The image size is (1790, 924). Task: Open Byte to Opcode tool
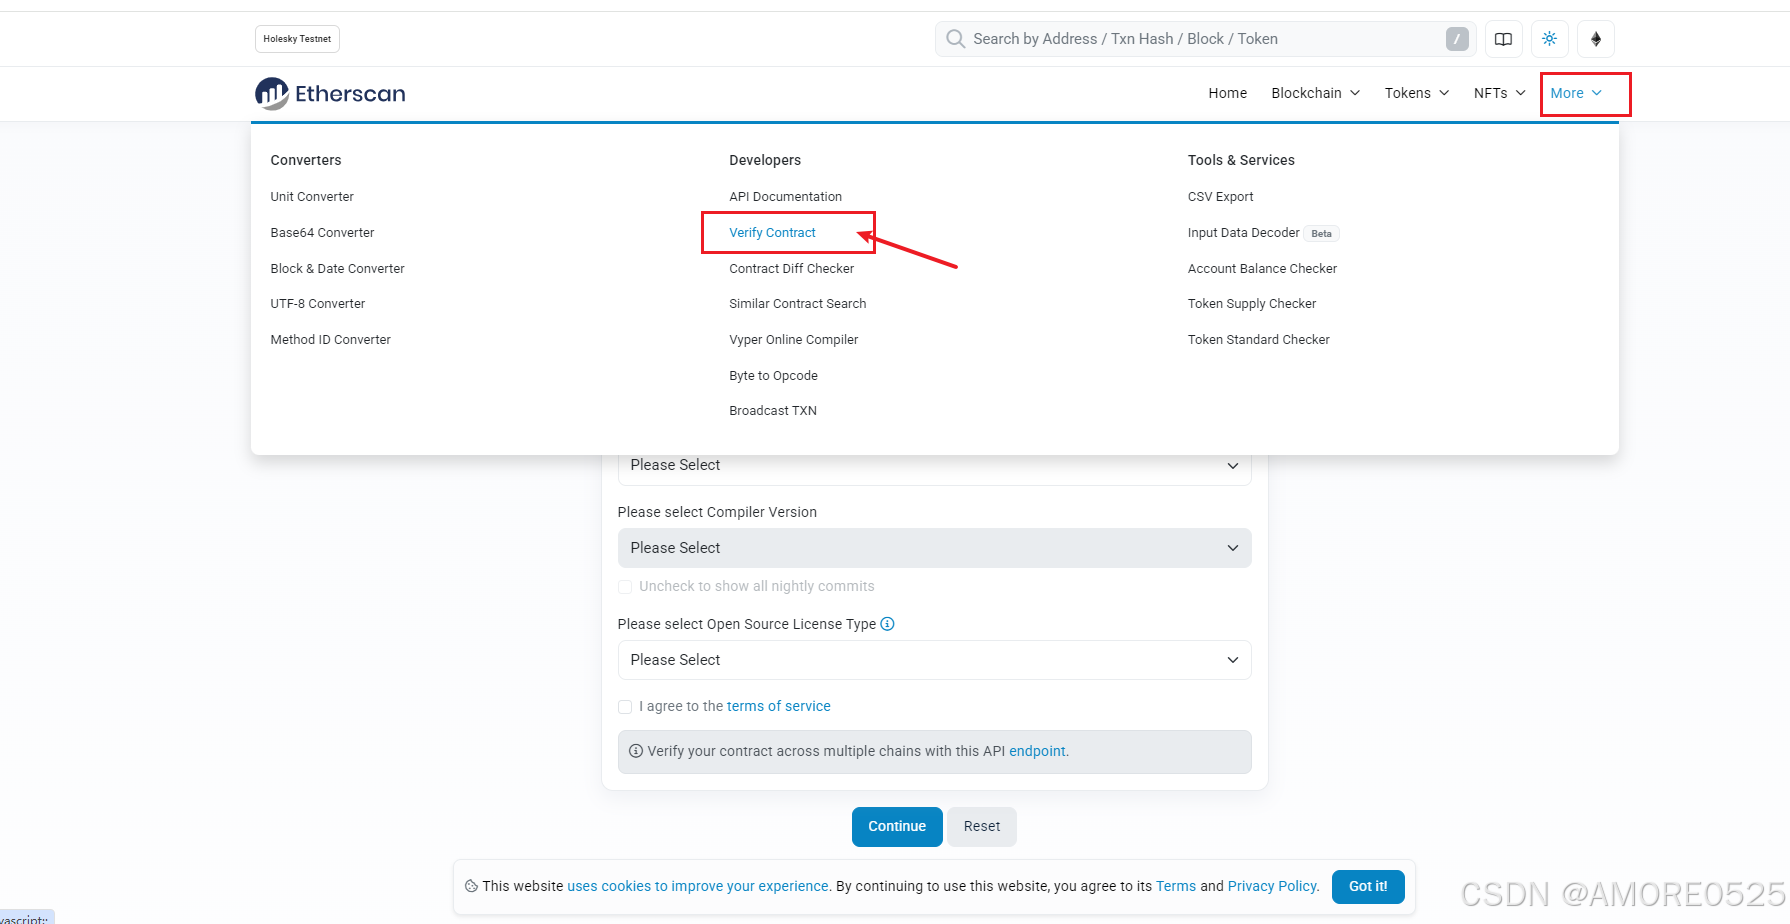[773, 376]
